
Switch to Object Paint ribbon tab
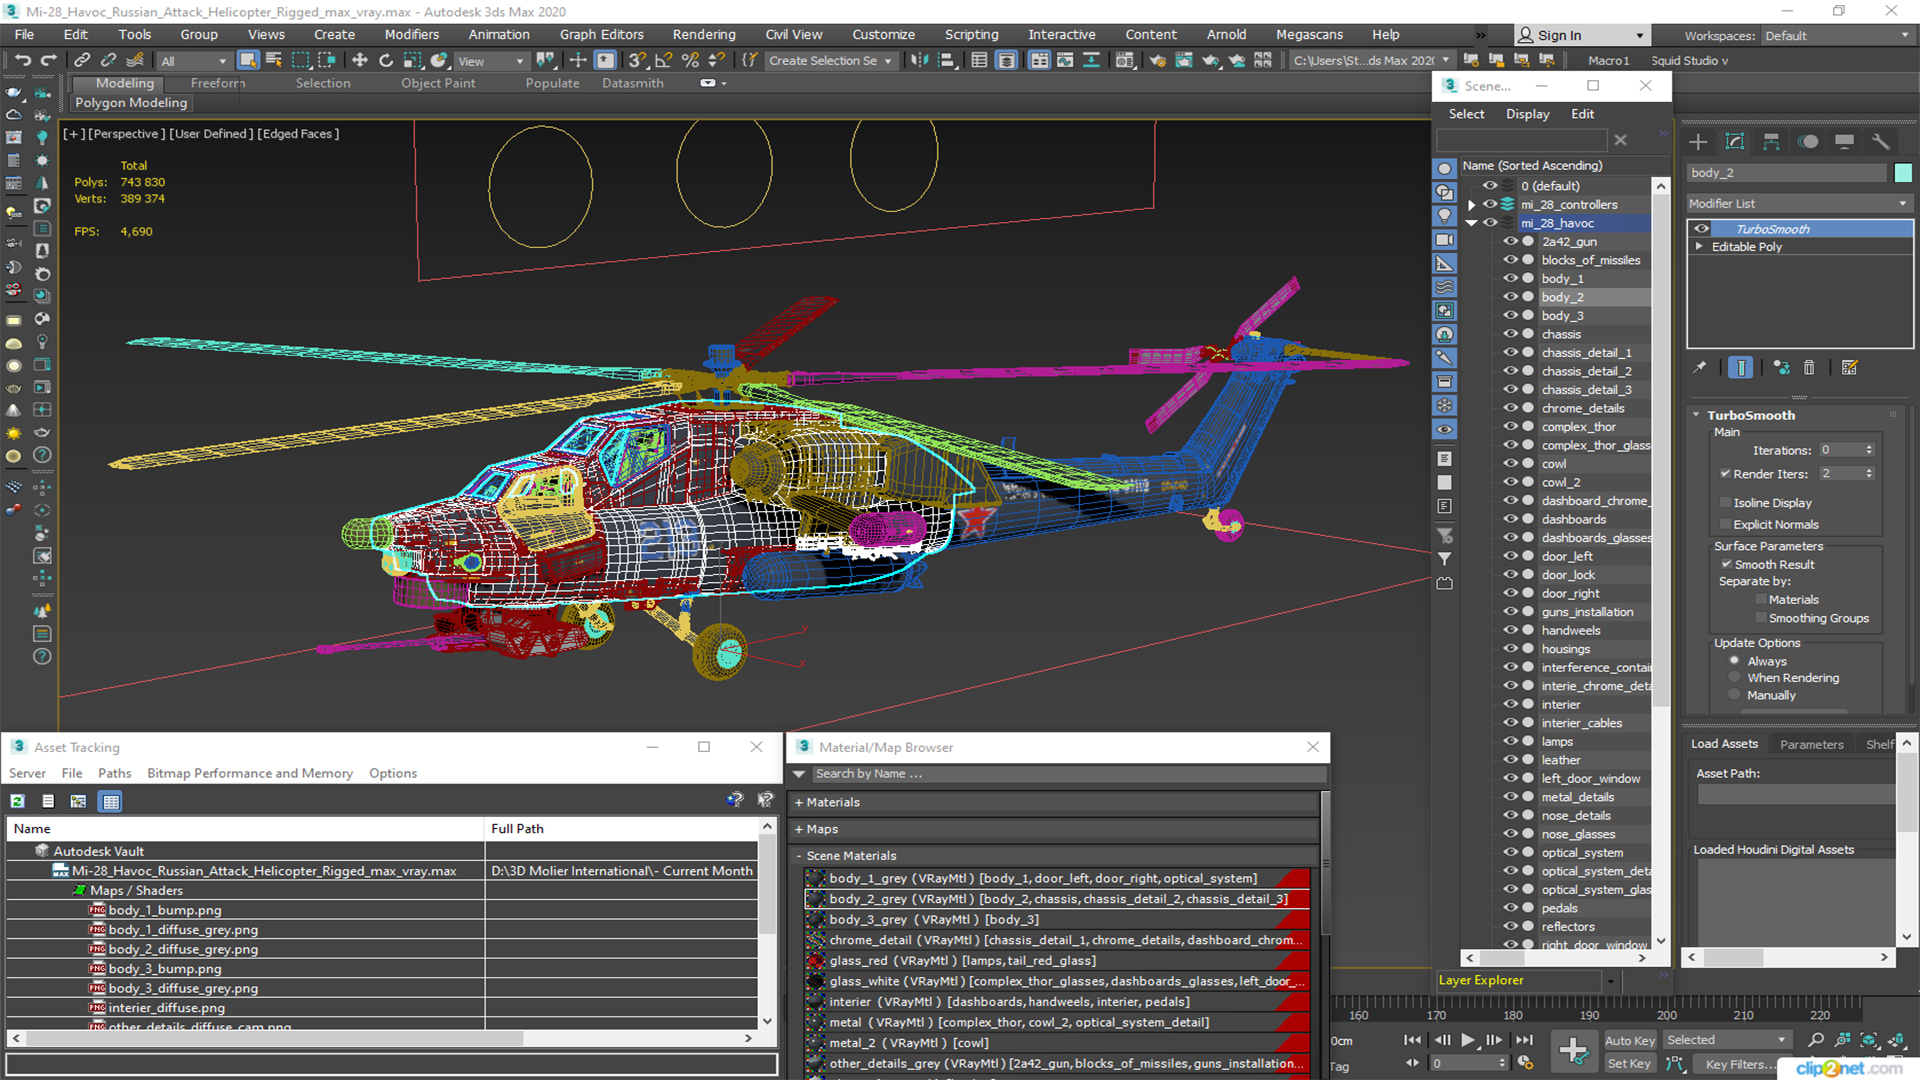tap(438, 83)
